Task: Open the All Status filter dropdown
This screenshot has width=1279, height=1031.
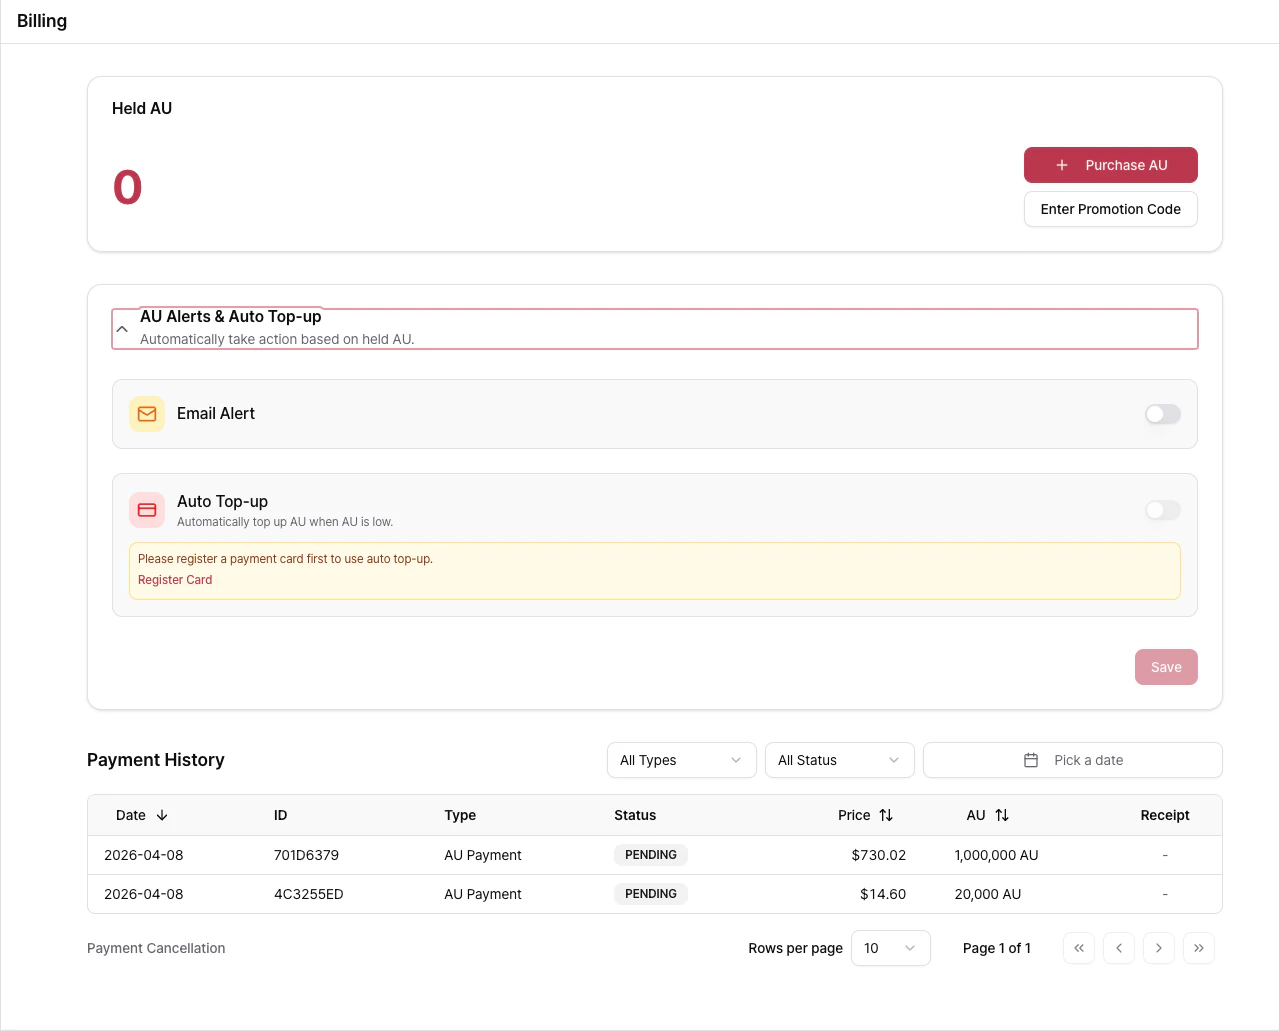Action: [x=840, y=760]
